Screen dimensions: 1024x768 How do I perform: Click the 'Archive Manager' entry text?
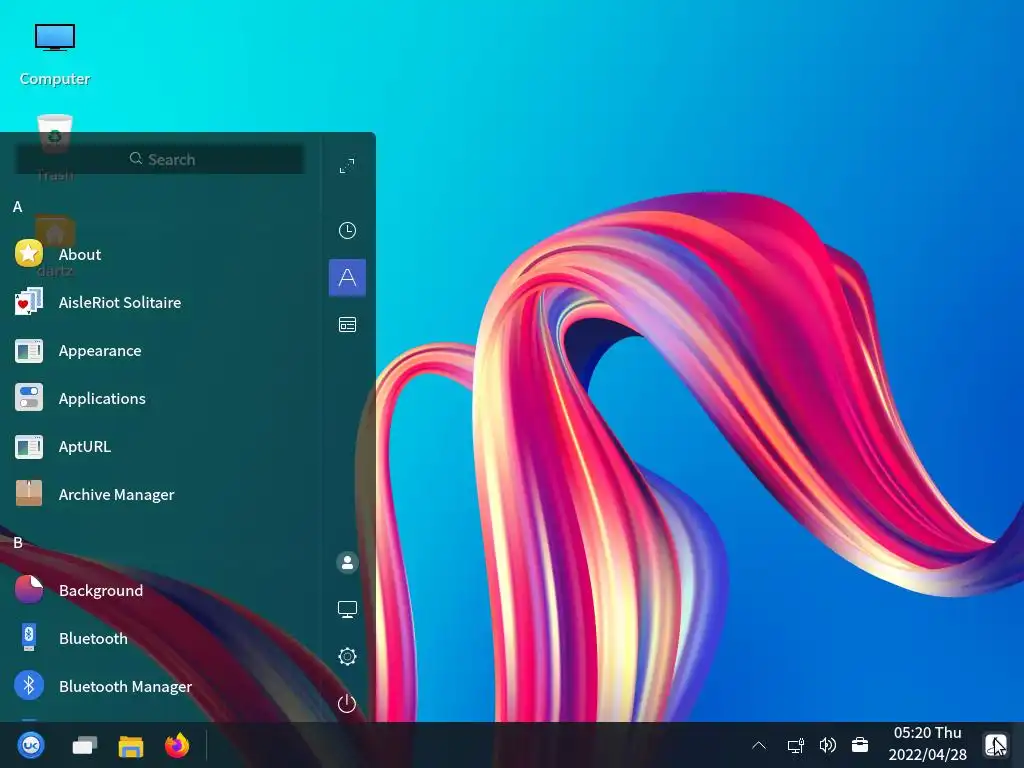[x=116, y=495]
